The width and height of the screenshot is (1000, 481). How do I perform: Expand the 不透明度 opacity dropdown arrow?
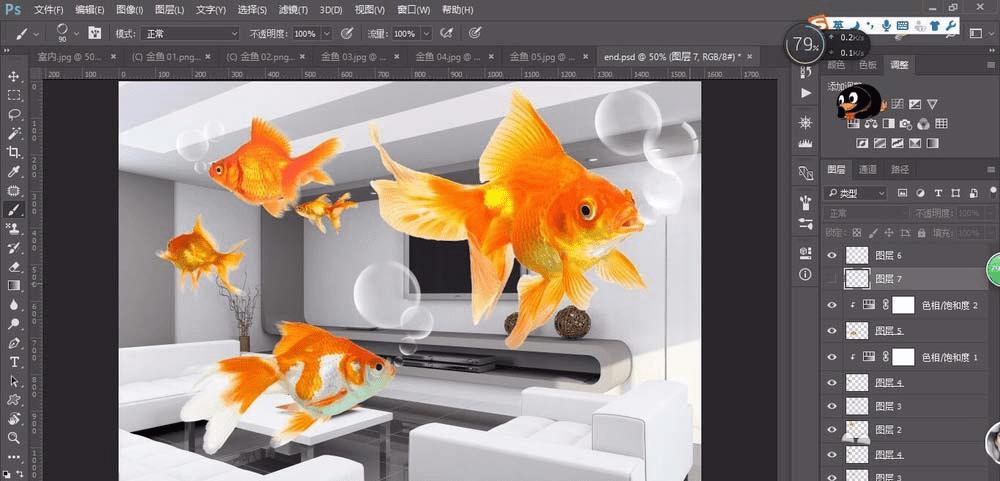click(x=327, y=33)
